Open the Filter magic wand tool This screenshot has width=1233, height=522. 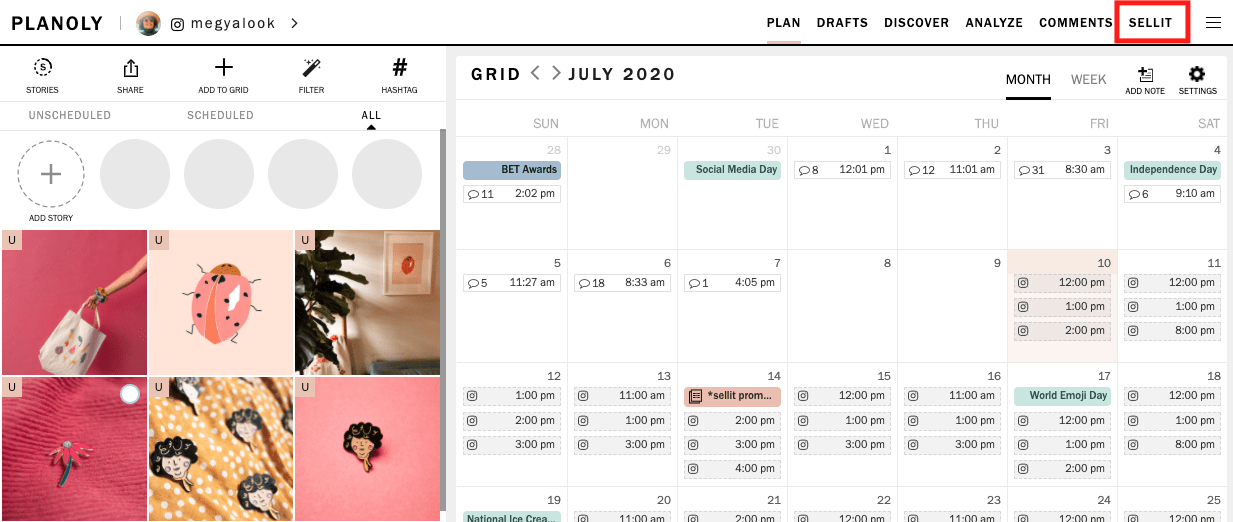[311, 68]
